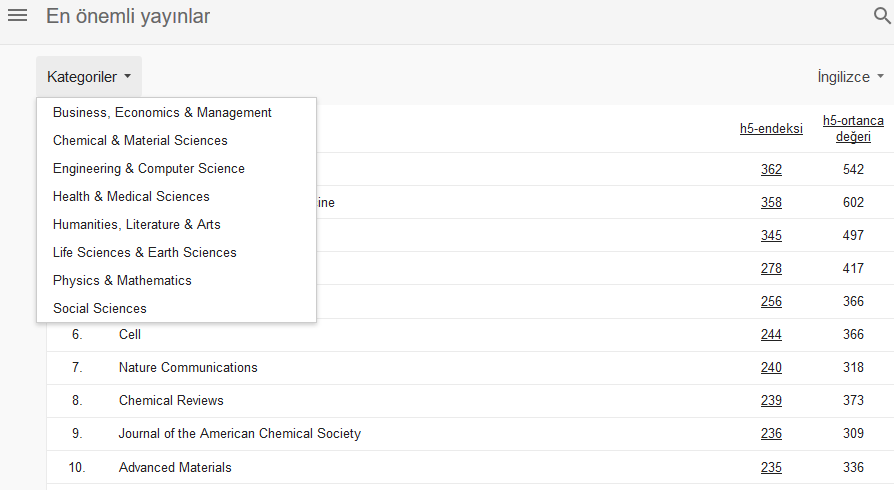This screenshot has height=490, width=894.
Task: Open the hamburger navigation menu
Action: coord(17,17)
